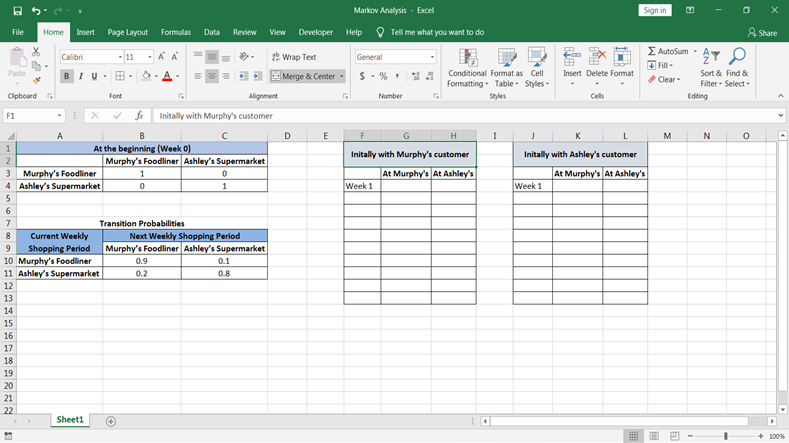
Task: Switch to Page Layout view
Action: click(654, 436)
